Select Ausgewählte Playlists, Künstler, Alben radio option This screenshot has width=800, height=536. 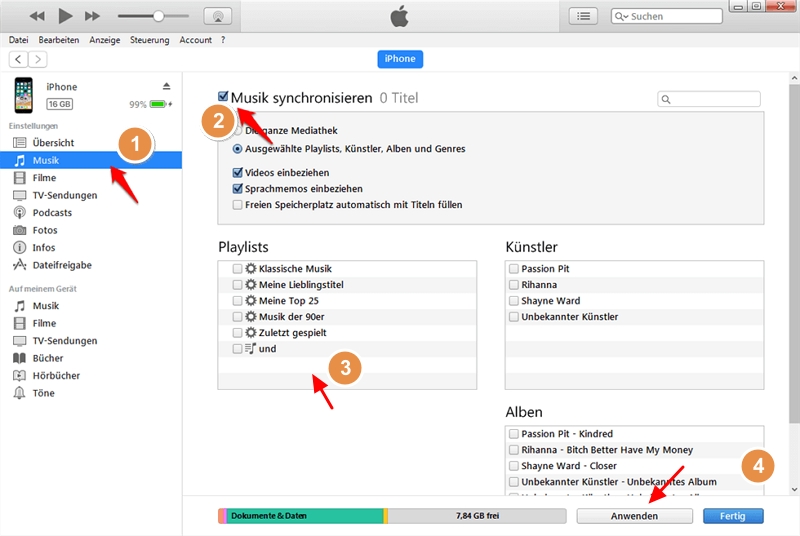[x=238, y=149]
